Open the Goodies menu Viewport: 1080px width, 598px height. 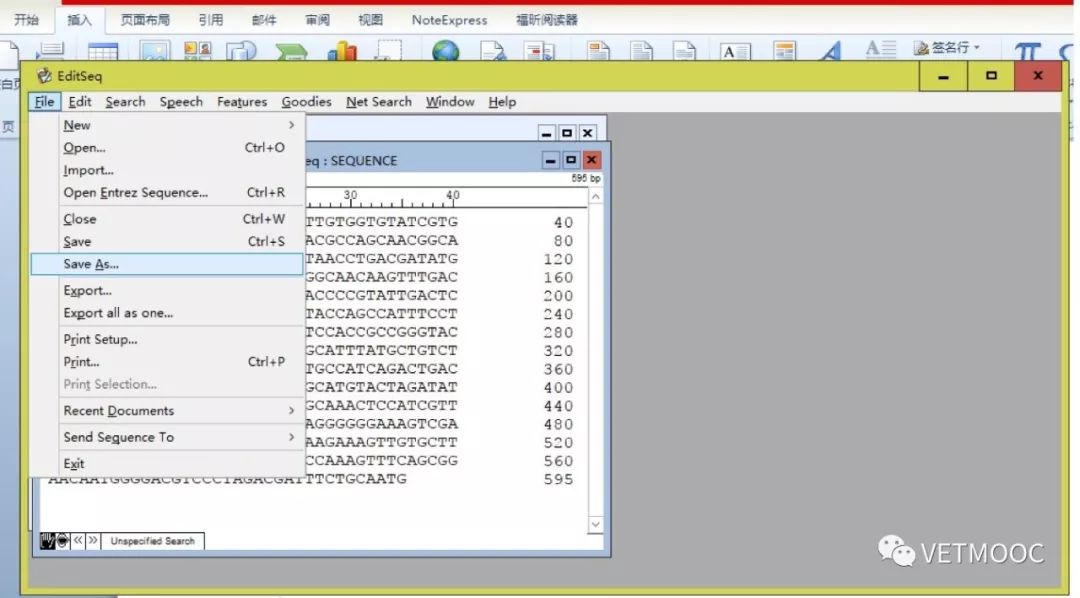pos(307,102)
